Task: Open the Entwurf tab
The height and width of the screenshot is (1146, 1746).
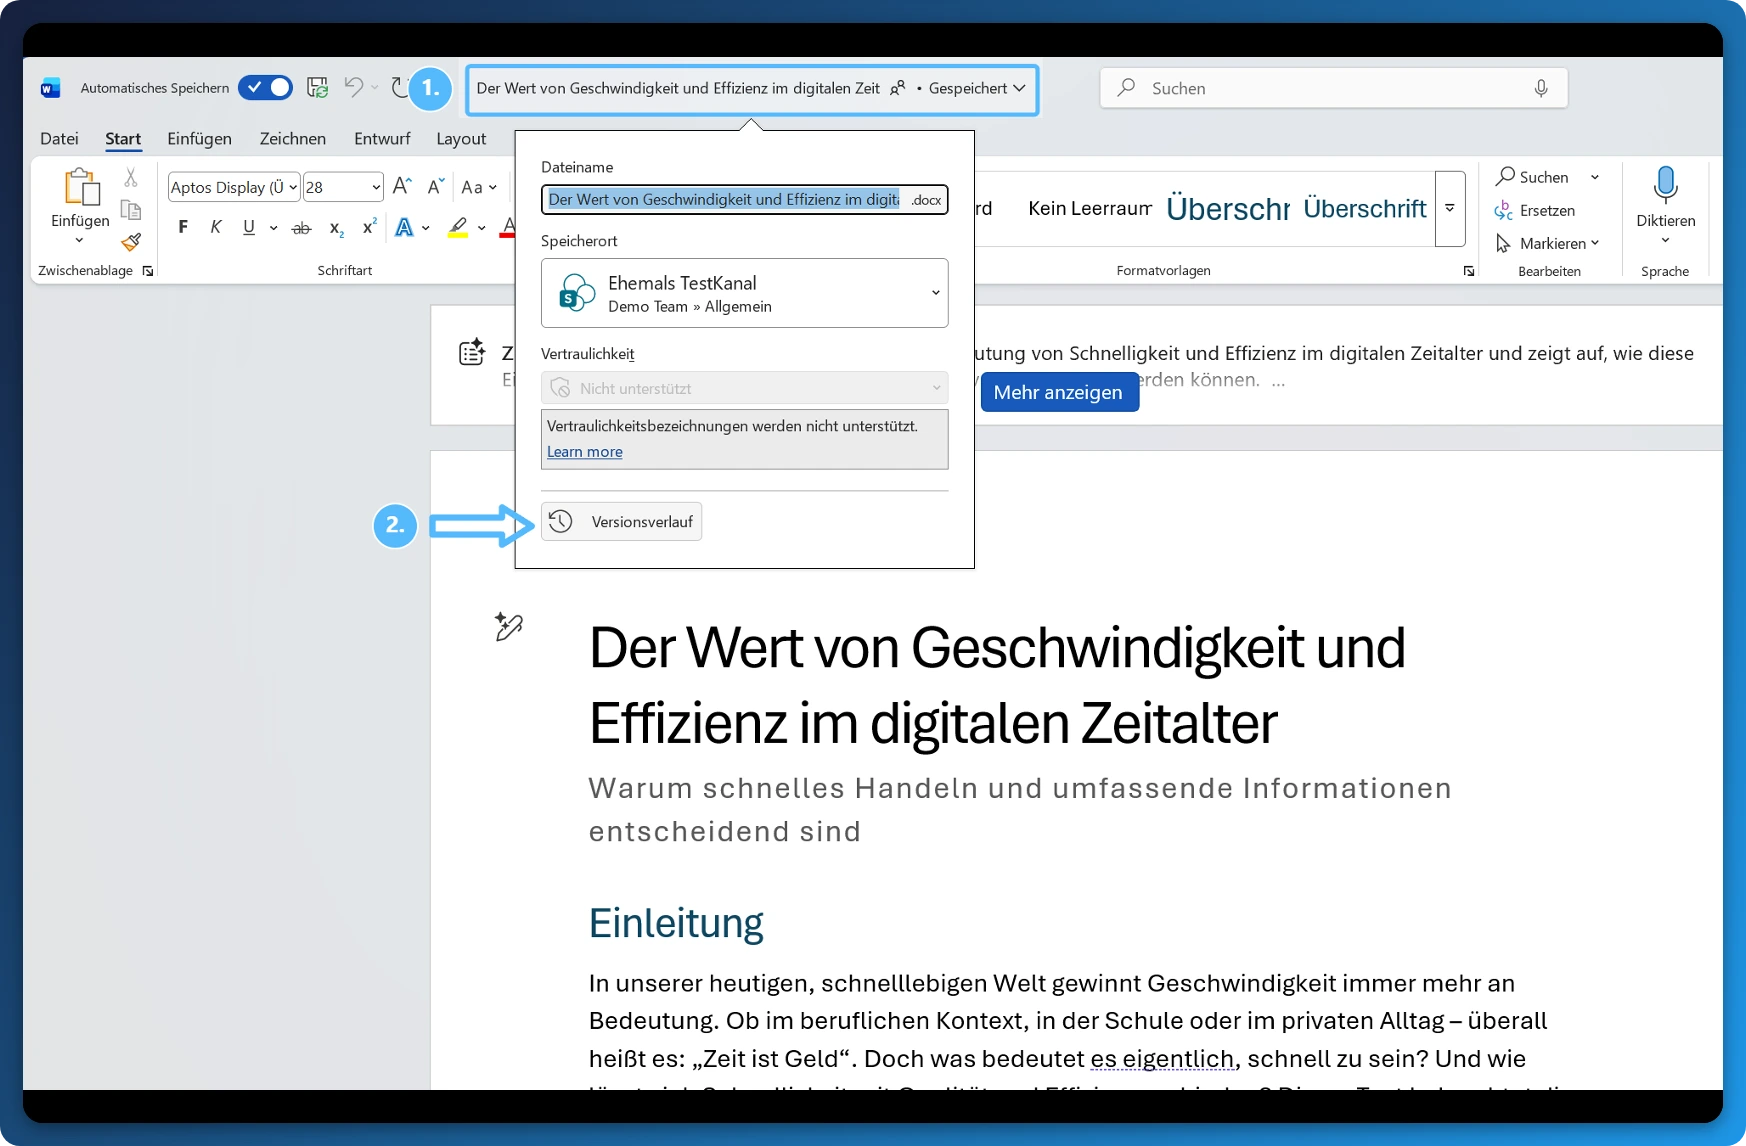Action: (382, 139)
